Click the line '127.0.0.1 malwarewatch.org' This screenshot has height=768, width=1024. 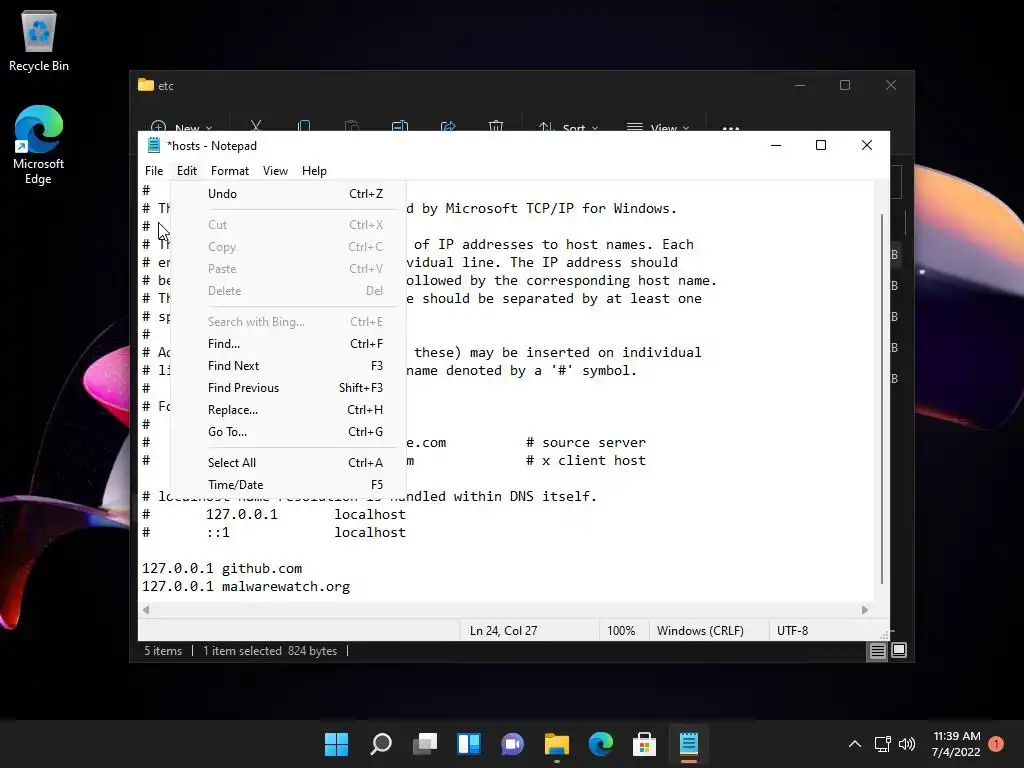(x=246, y=586)
